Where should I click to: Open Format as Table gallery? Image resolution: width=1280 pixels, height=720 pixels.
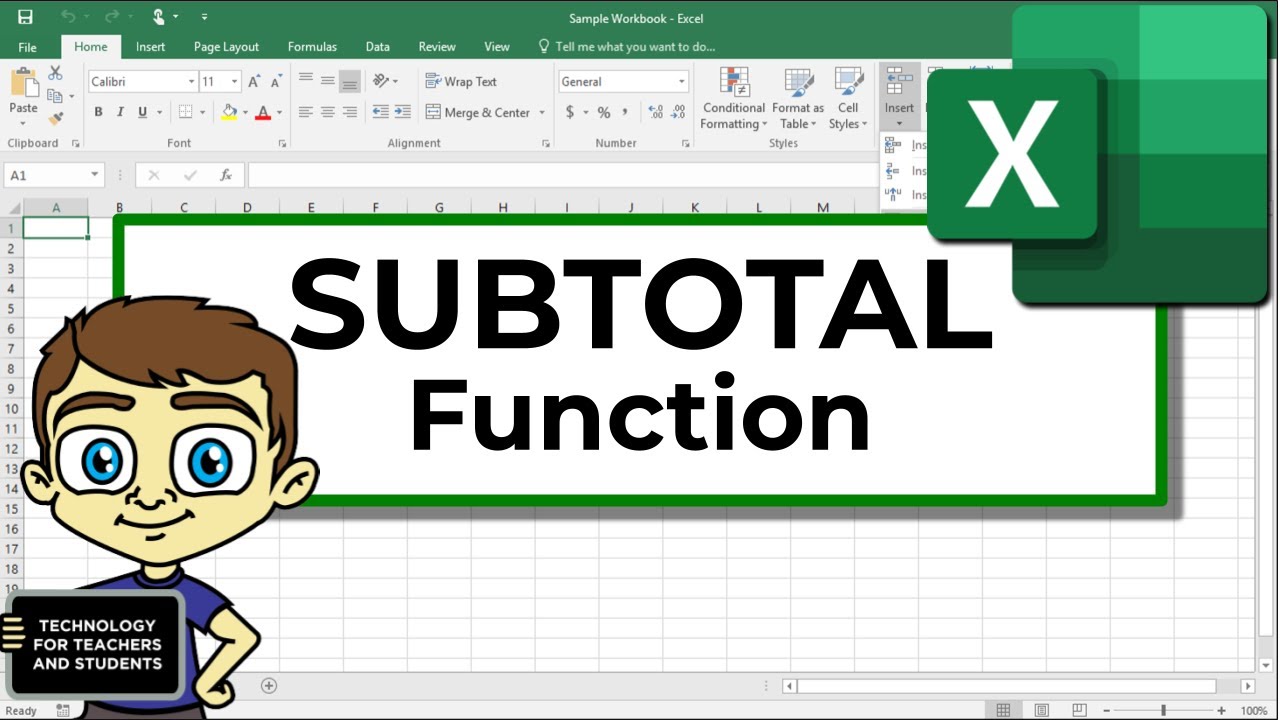coord(798,99)
